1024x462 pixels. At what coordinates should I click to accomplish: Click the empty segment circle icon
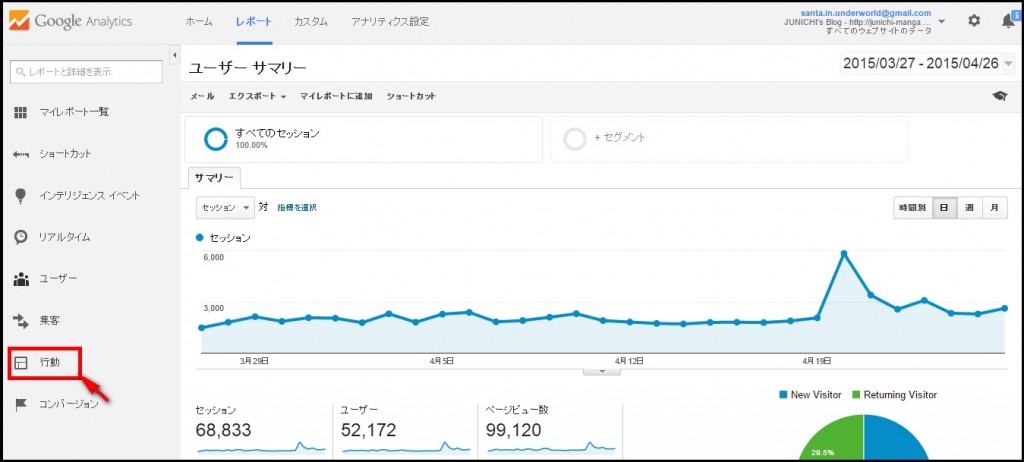pyautogui.click(x=575, y=139)
